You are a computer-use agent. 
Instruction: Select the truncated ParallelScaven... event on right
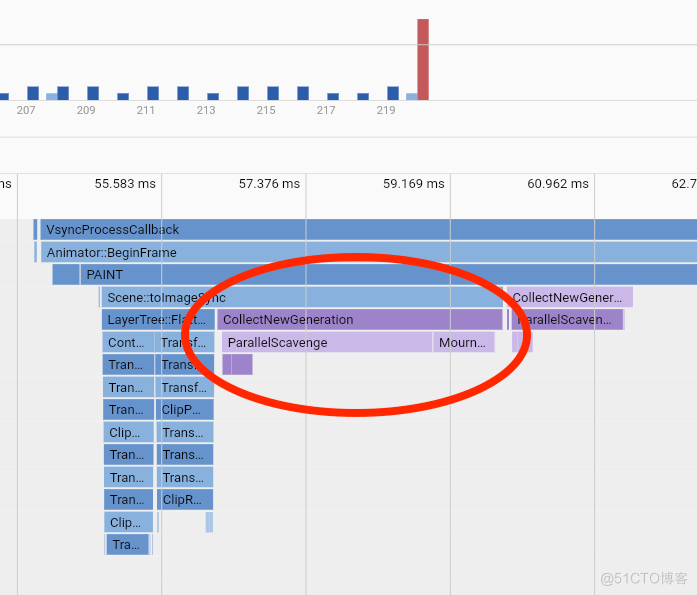point(567,320)
